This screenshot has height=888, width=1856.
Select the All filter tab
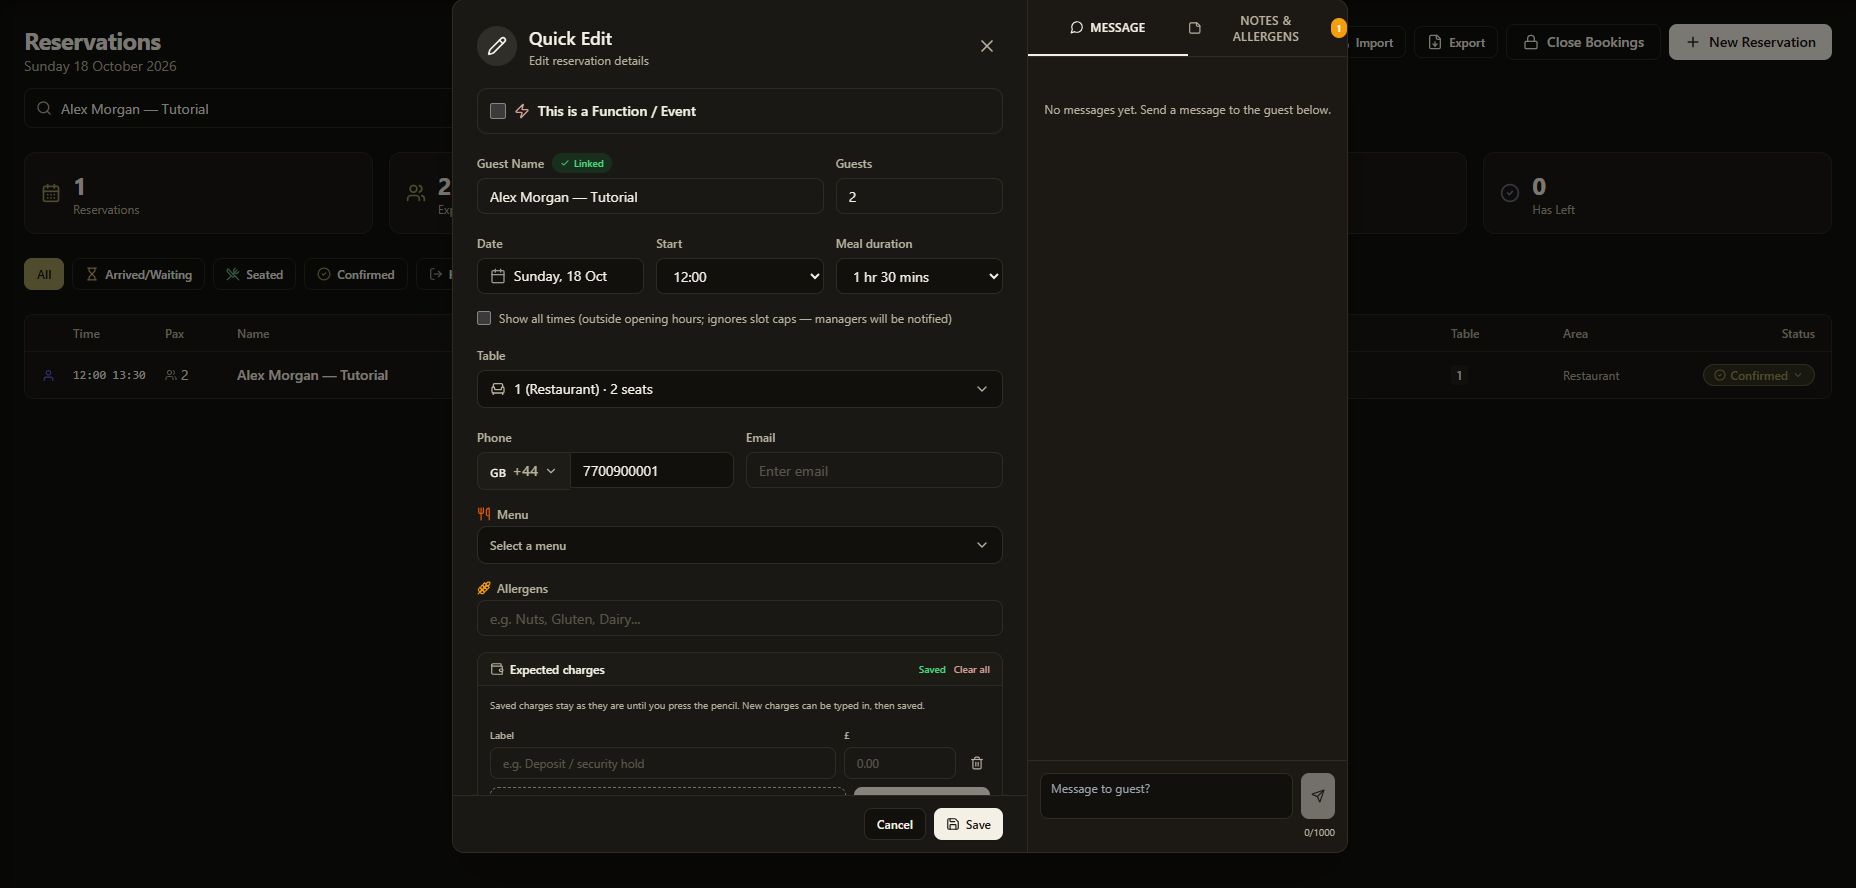point(44,274)
